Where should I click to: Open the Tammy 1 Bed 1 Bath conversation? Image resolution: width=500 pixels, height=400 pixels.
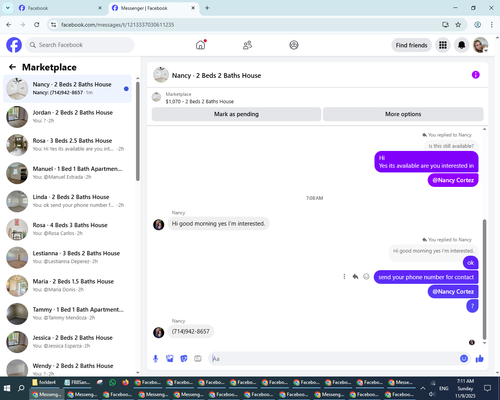[67, 314]
